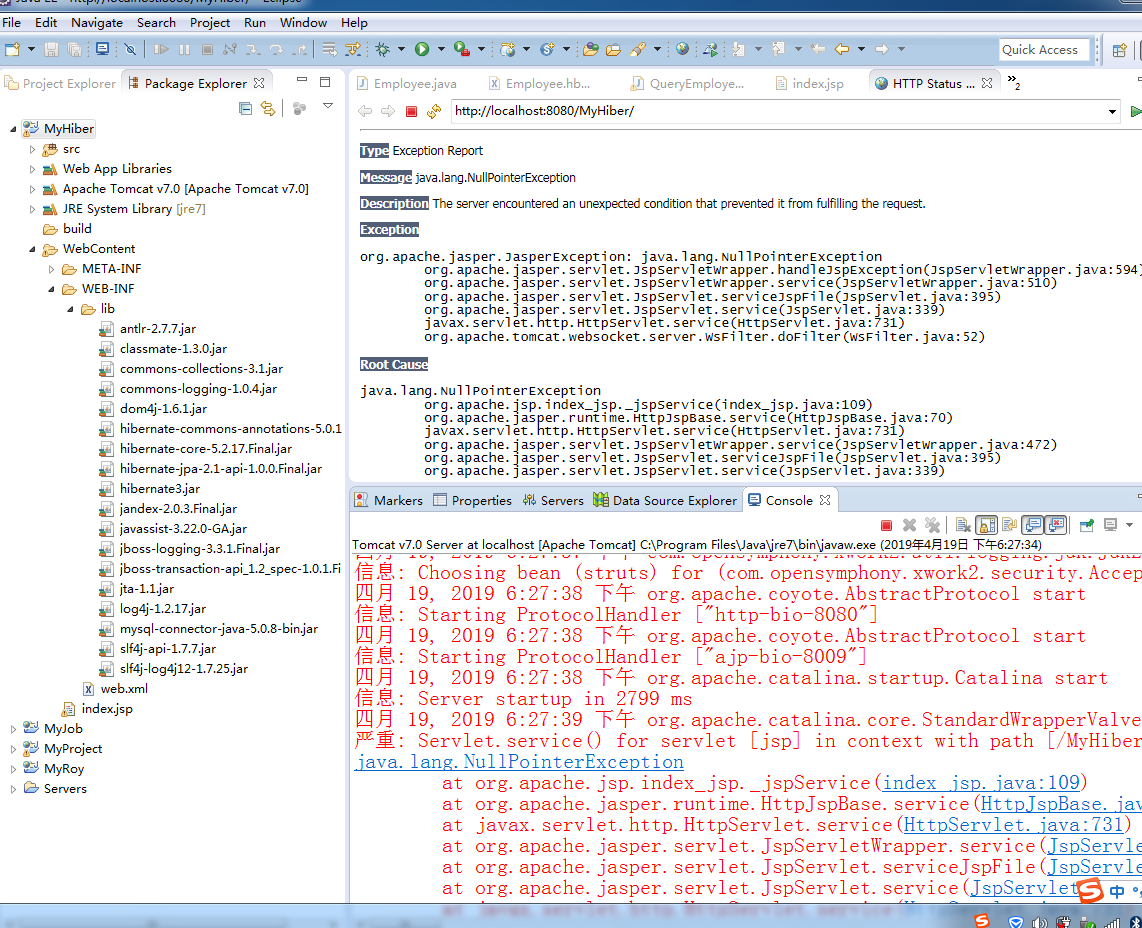The width and height of the screenshot is (1142, 928).
Task: Switch to index.jsp editor tab
Action: pos(809,84)
